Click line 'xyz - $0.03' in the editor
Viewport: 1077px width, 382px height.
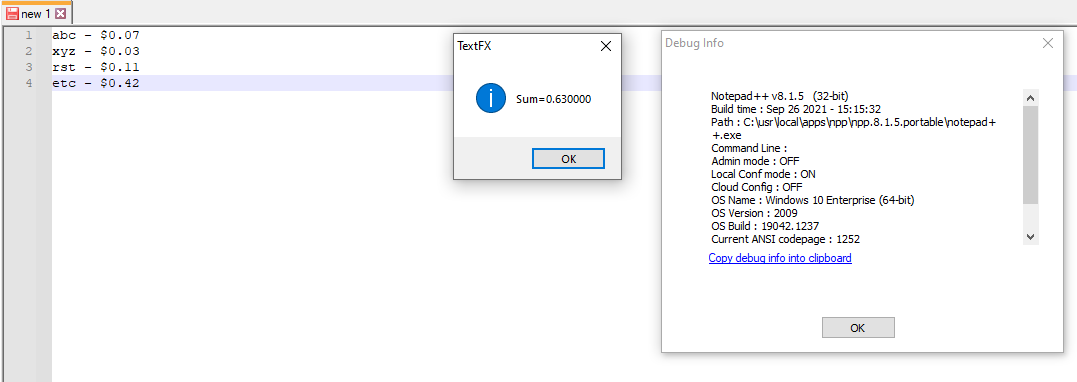point(96,51)
